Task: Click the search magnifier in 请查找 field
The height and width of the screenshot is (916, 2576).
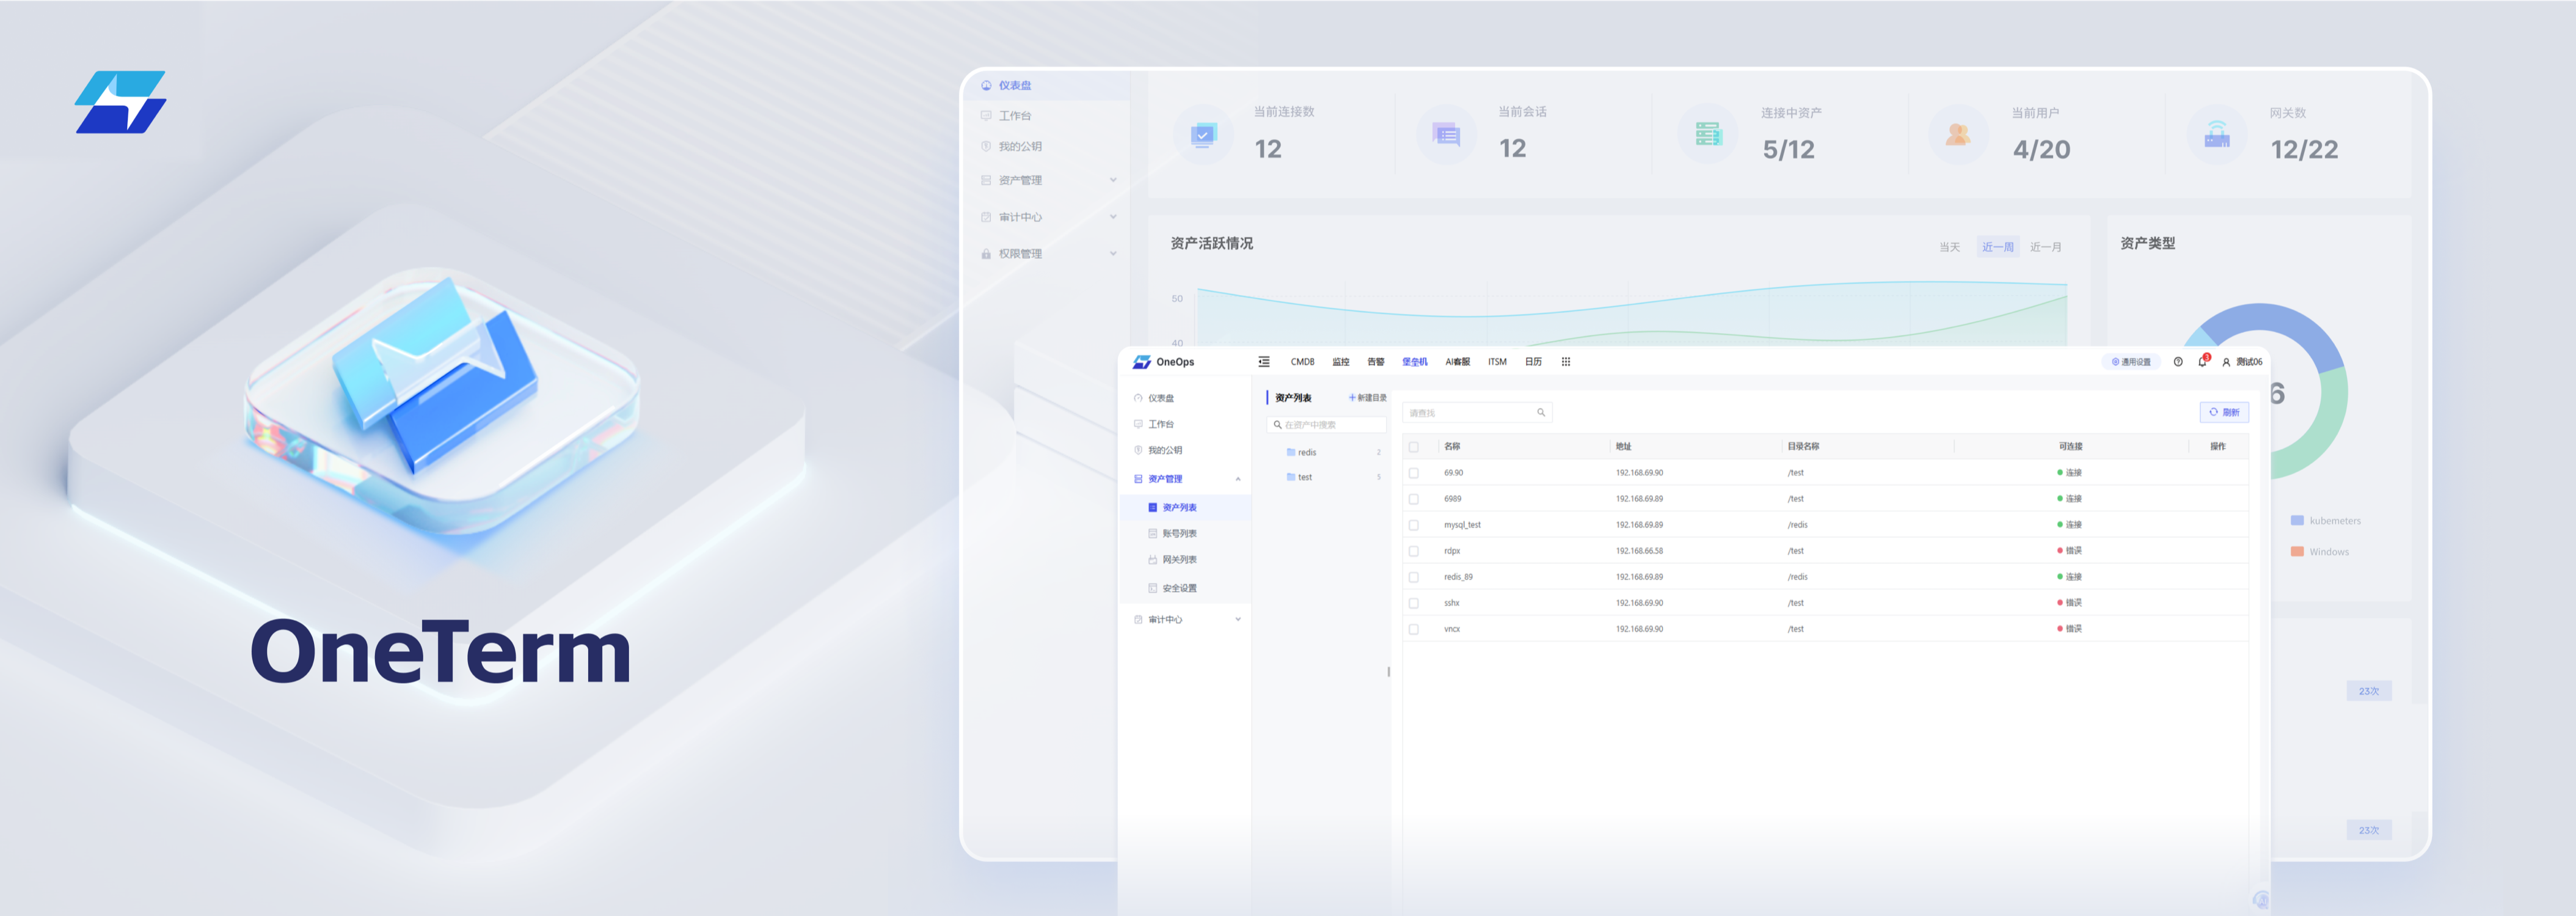Action: 1541,412
